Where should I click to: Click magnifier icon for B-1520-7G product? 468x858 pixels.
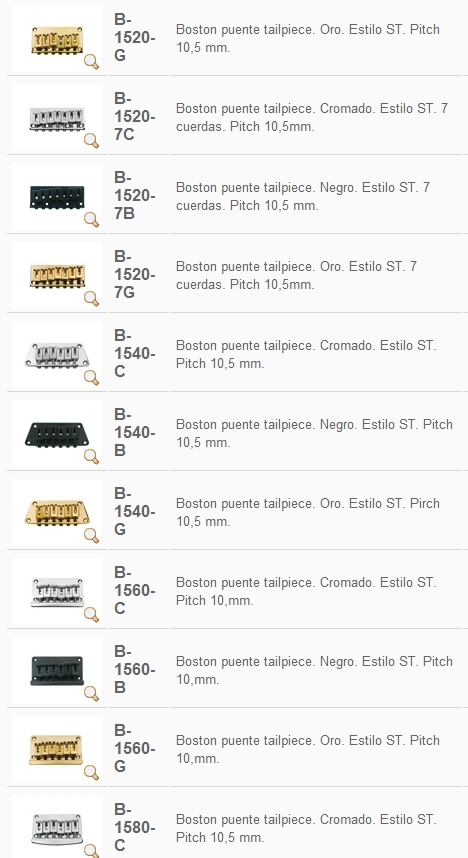[x=91, y=298]
